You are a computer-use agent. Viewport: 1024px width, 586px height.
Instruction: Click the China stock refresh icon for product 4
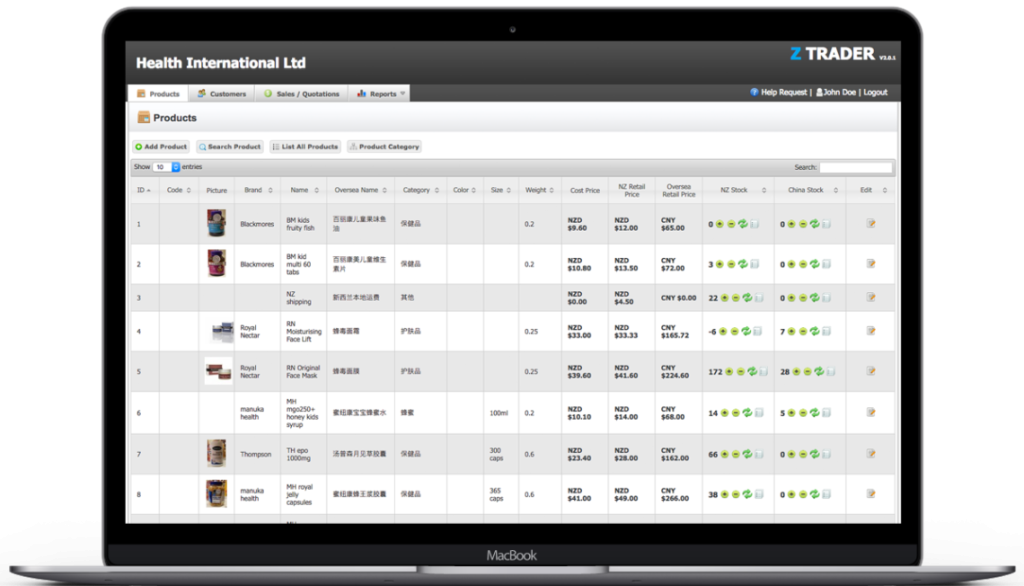[814, 331]
